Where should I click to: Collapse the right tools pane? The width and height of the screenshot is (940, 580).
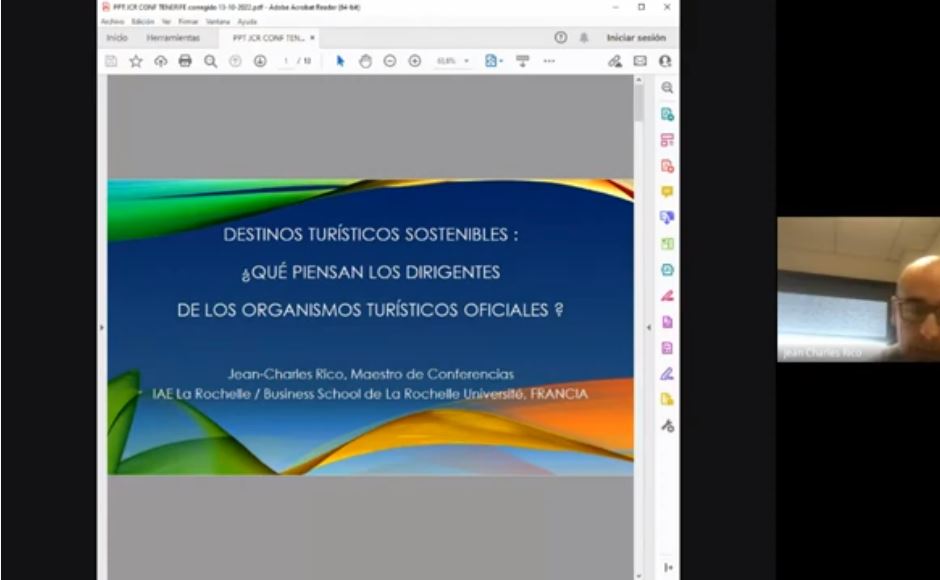coord(648,327)
